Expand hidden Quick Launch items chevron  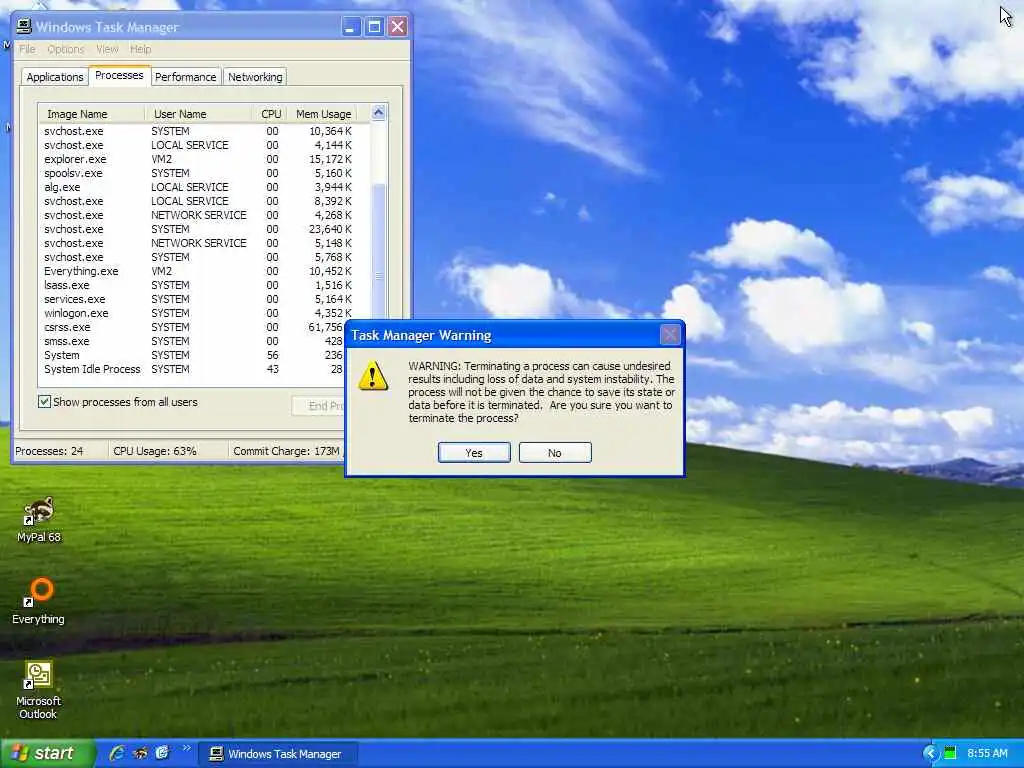(x=186, y=748)
